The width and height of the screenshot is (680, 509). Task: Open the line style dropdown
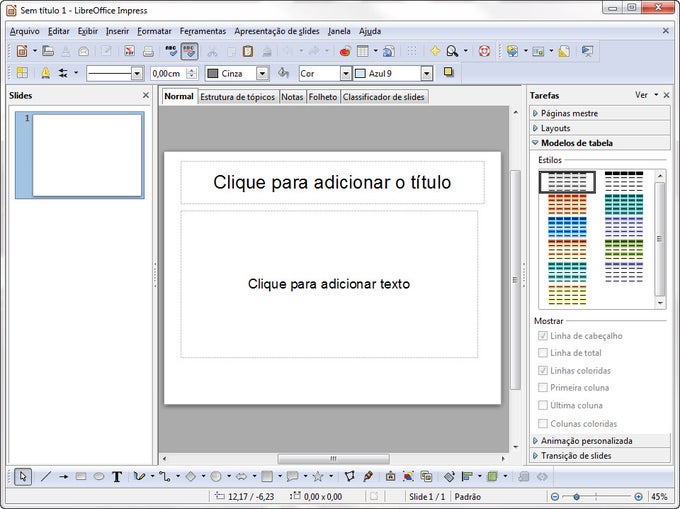tap(137, 74)
